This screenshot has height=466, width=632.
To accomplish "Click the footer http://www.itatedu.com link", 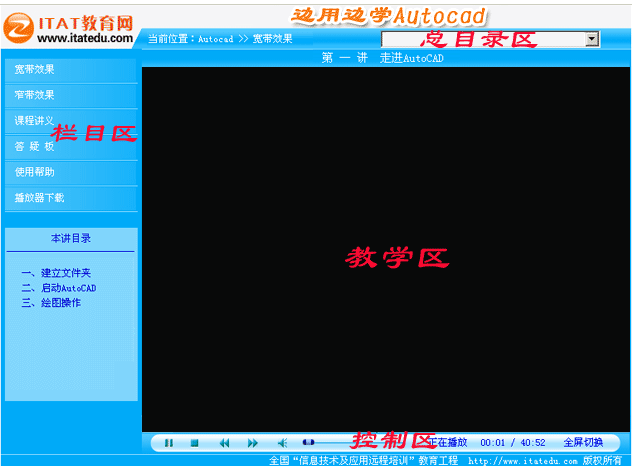I will [523, 461].
